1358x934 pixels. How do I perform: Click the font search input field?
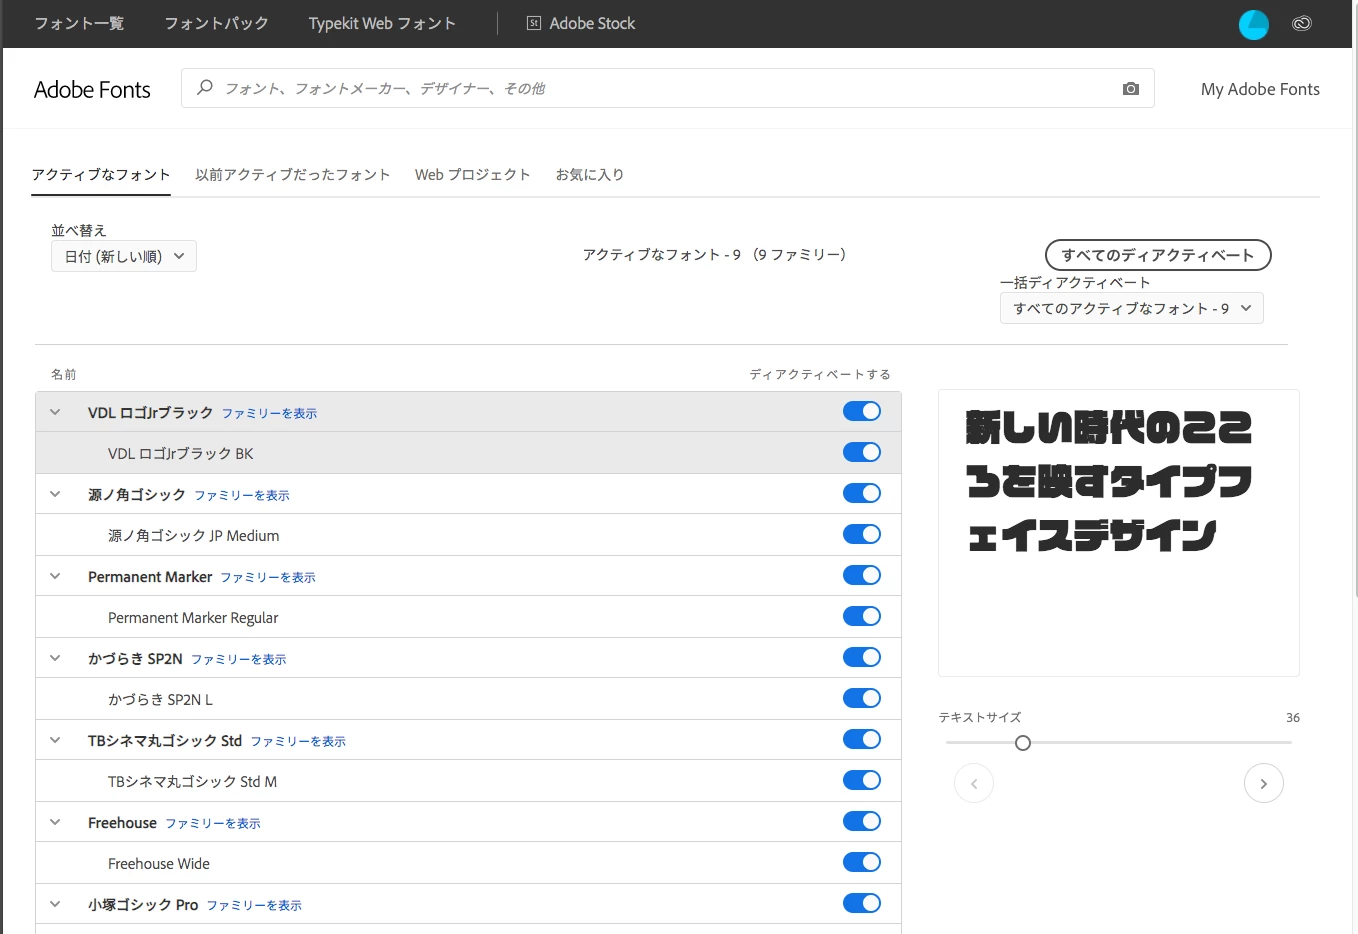(x=668, y=88)
